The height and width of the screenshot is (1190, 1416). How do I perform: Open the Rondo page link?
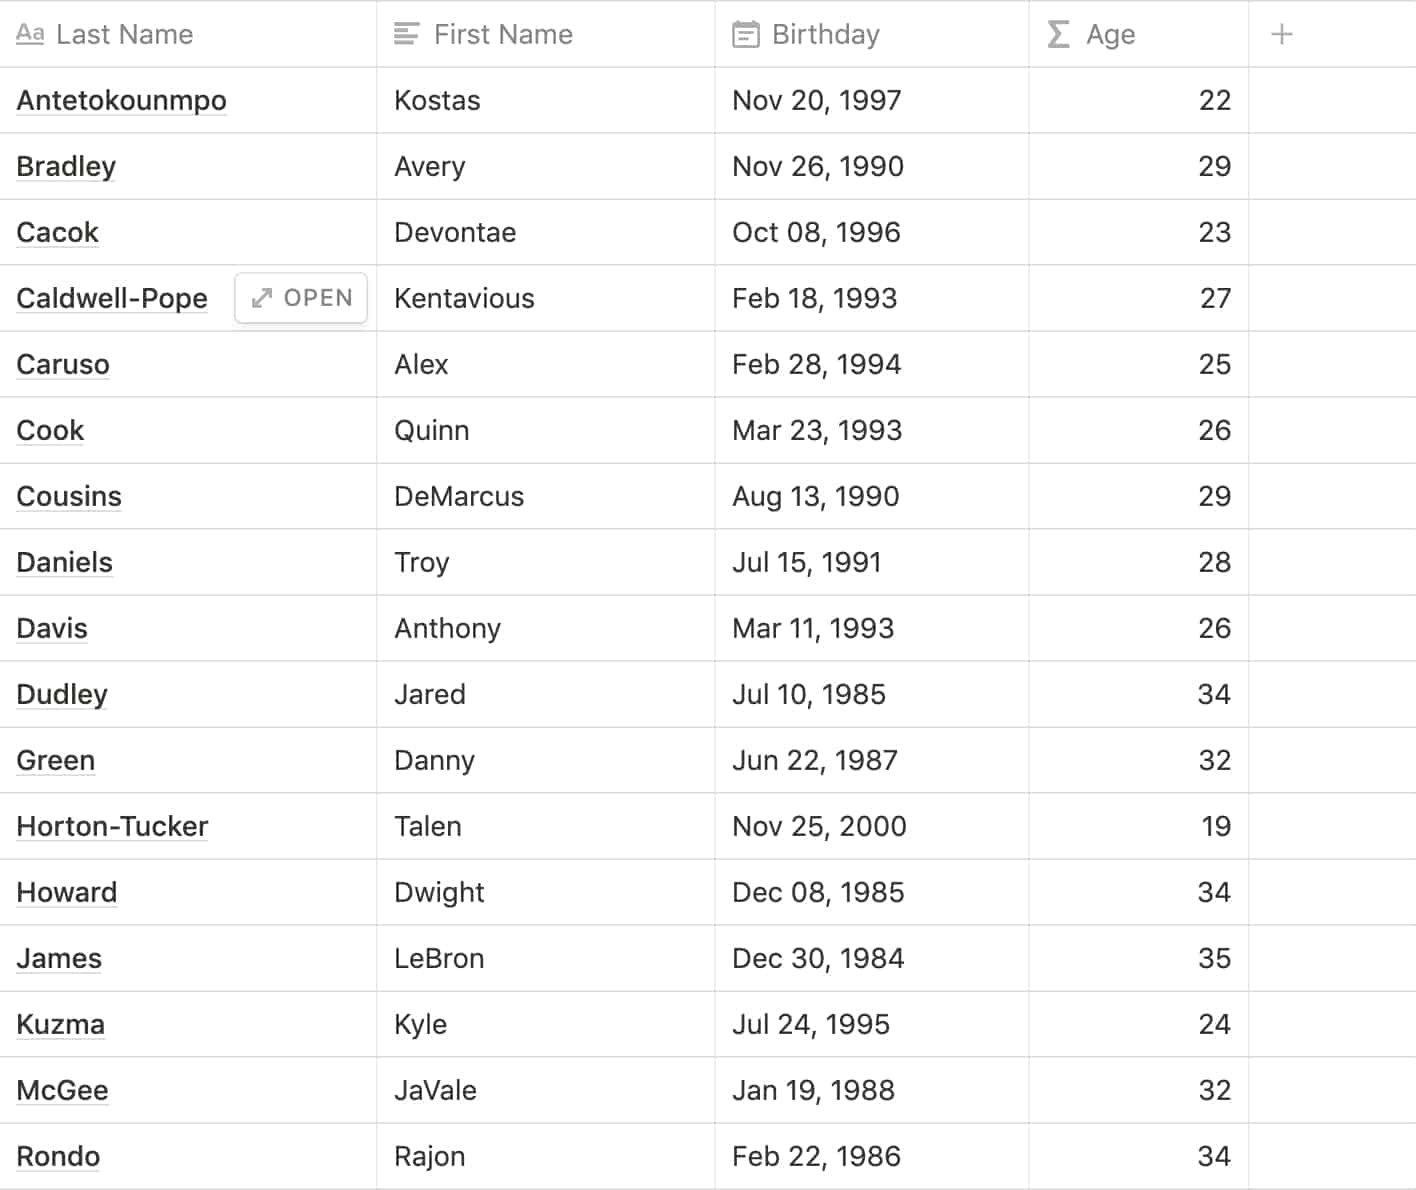tap(57, 1156)
